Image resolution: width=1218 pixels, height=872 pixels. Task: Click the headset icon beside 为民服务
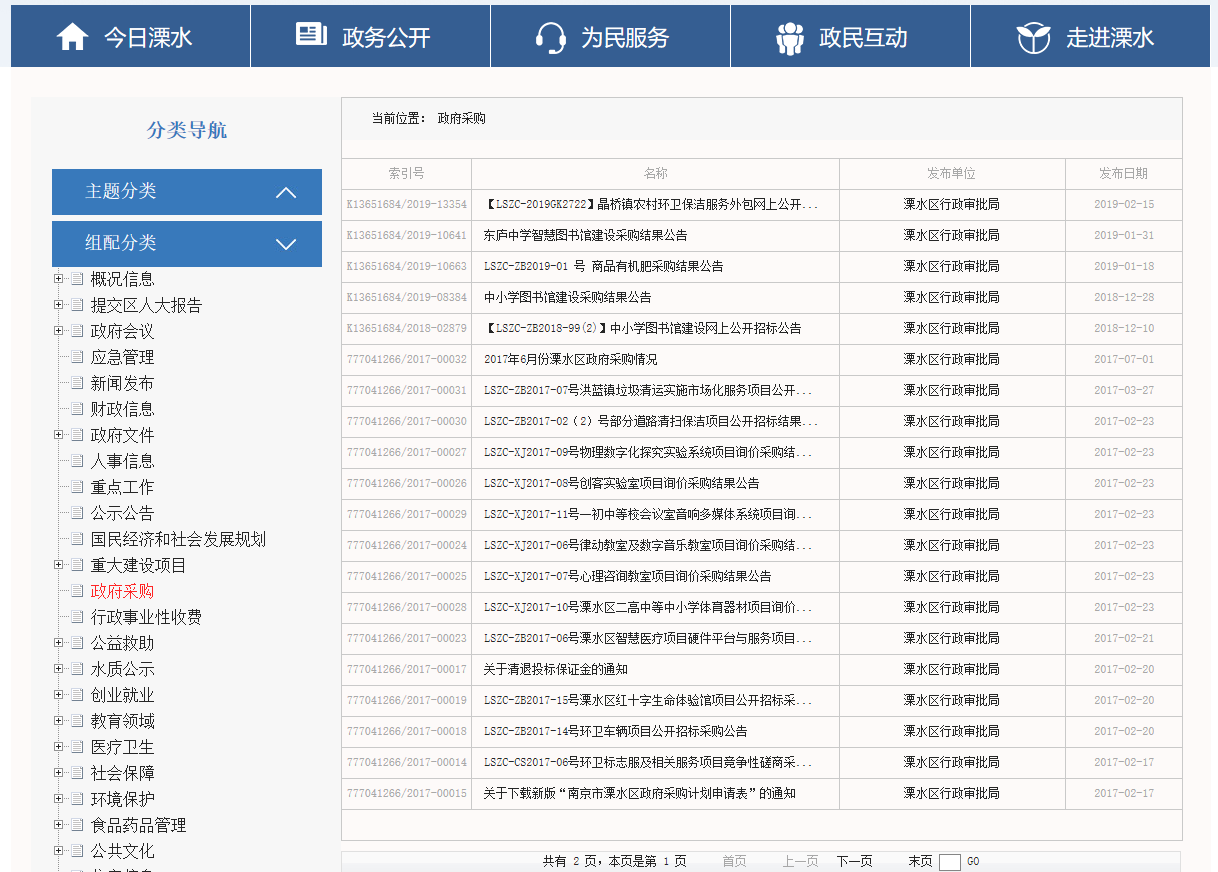(x=551, y=37)
